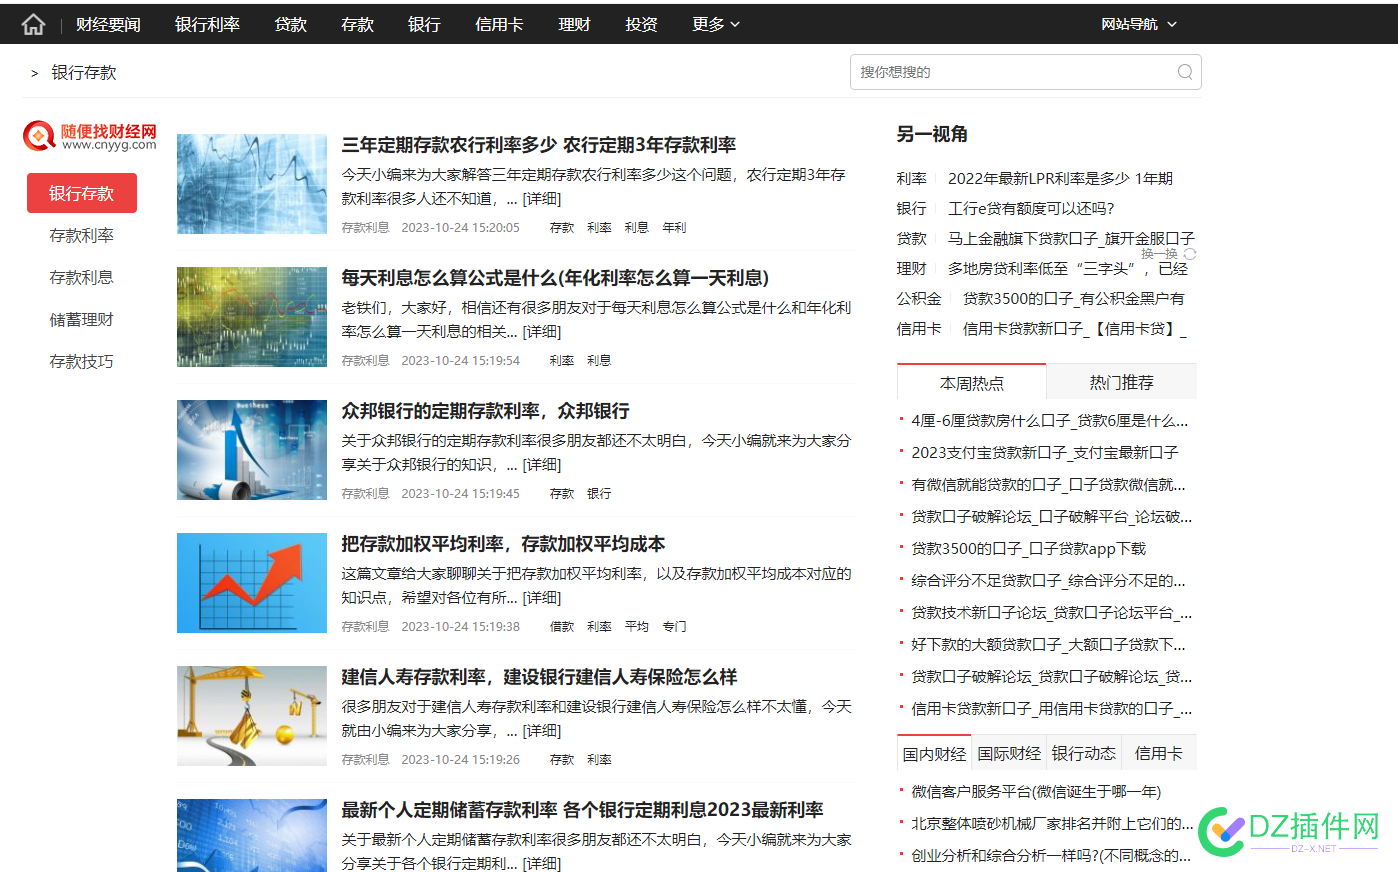Click the 专门 tag under 存款加权平均 article
Viewport: 1398px width, 872px height.
[x=674, y=627]
